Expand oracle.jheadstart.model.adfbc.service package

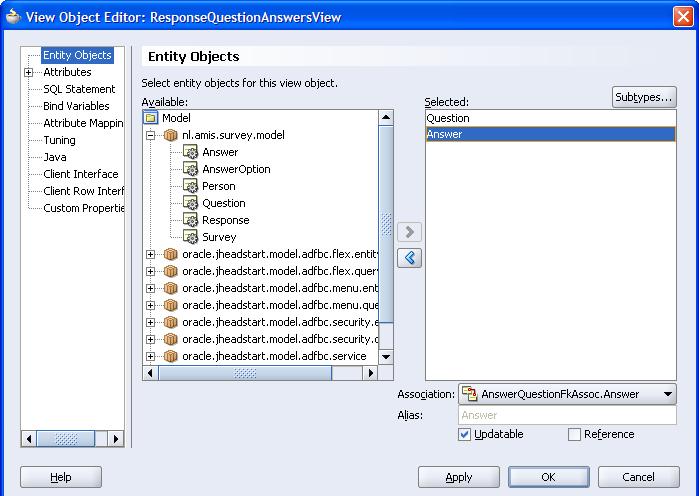pyautogui.click(x=152, y=356)
